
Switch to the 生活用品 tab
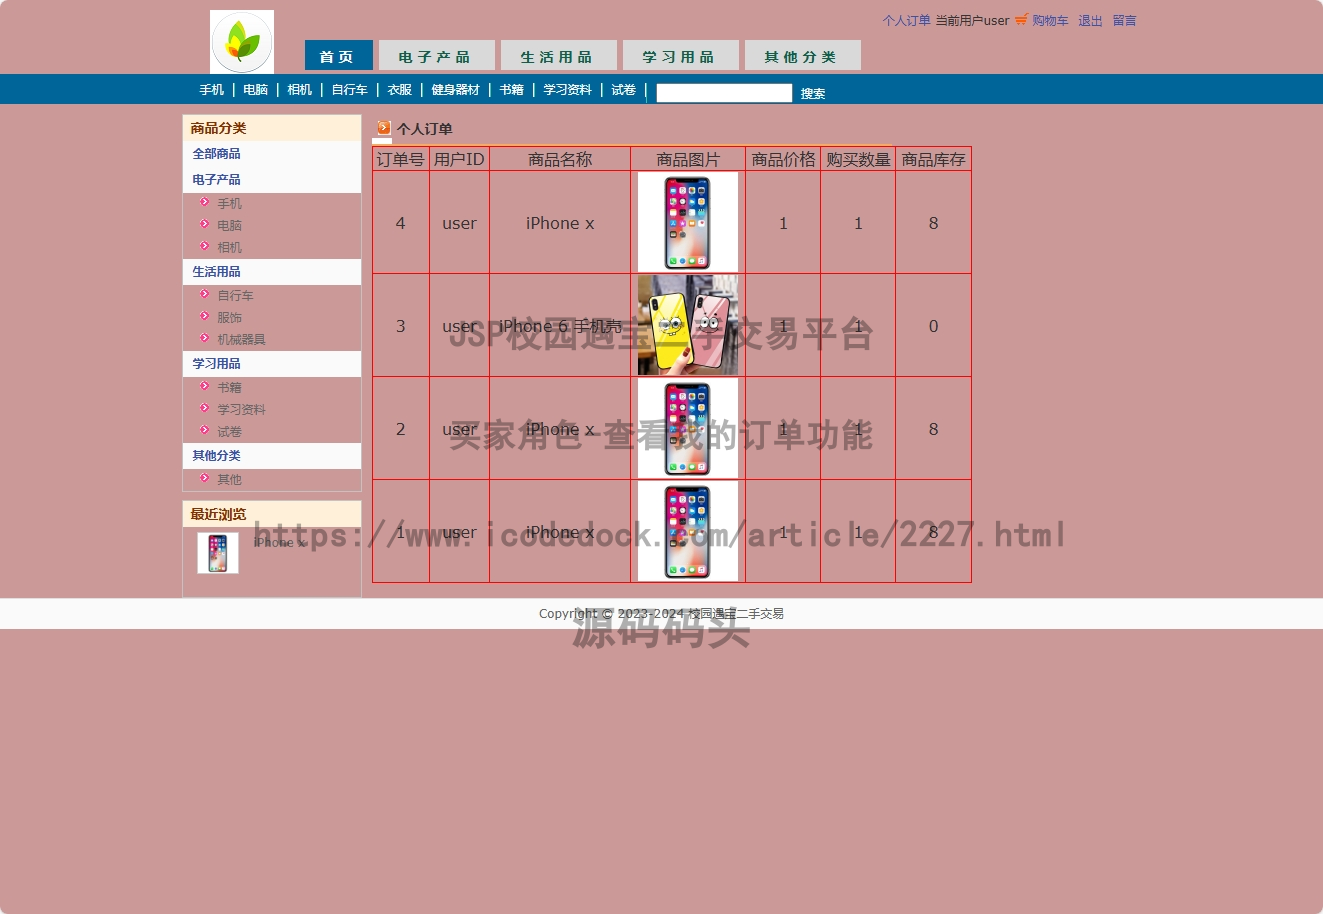point(558,56)
